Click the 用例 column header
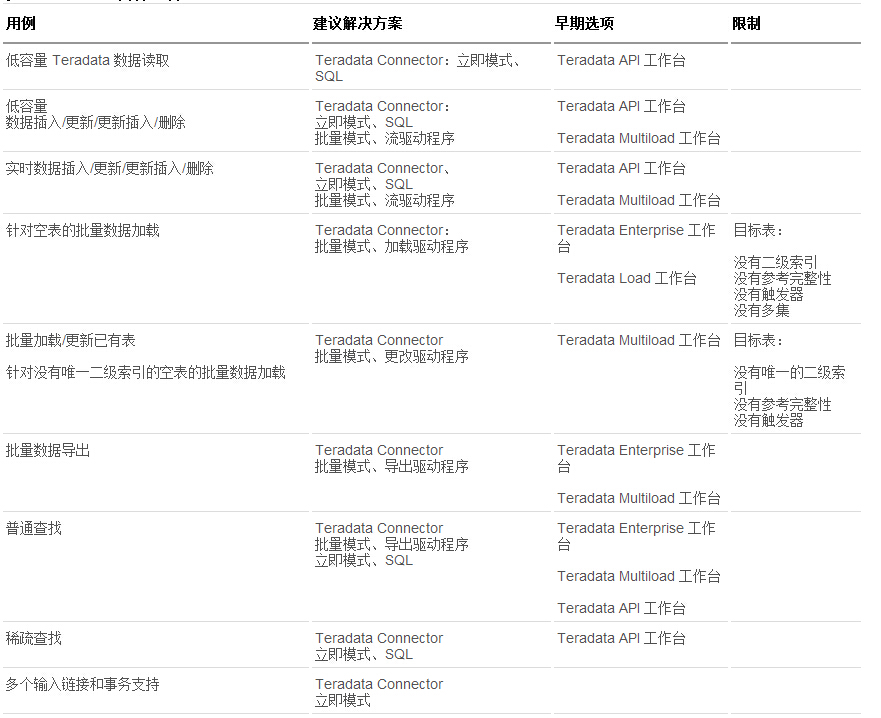The image size is (881, 718). (21, 24)
